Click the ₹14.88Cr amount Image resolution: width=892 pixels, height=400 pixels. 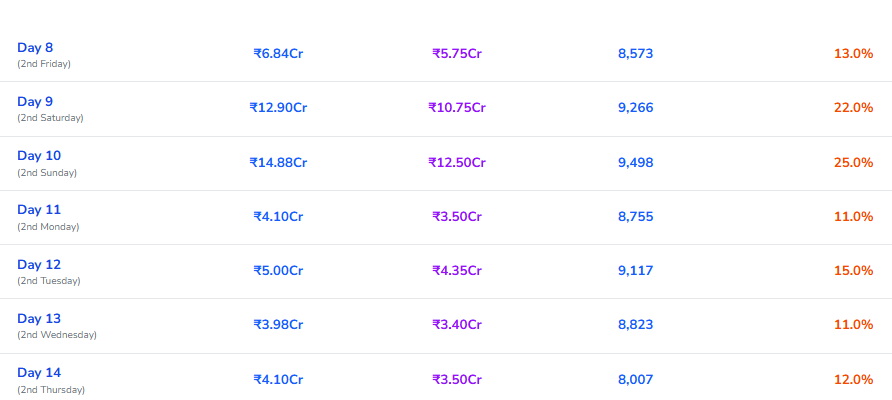(x=278, y=163)
